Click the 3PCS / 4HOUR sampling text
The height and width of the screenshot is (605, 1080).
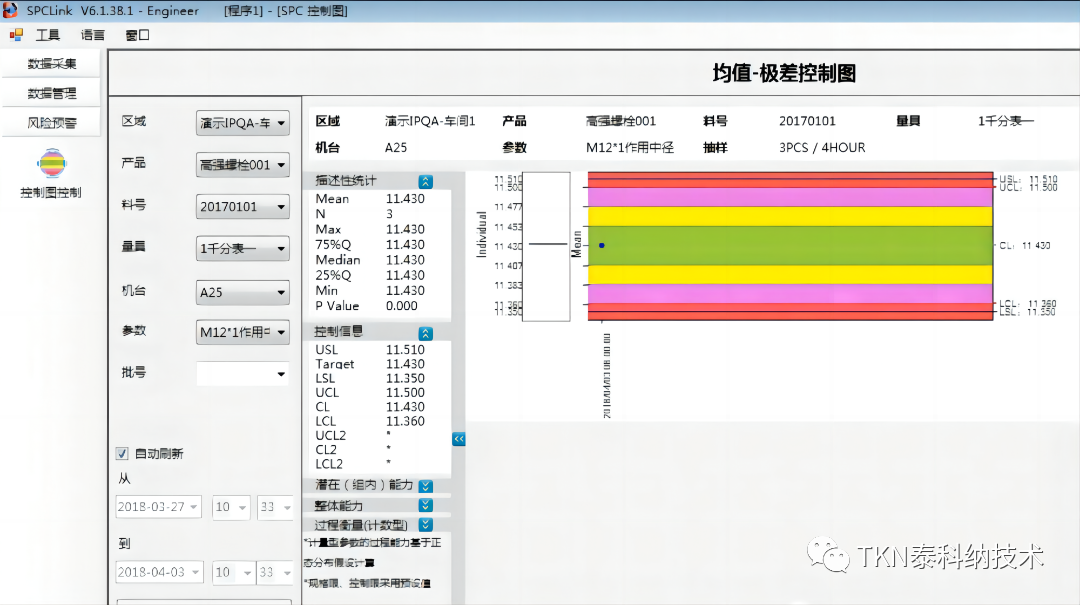822,147
